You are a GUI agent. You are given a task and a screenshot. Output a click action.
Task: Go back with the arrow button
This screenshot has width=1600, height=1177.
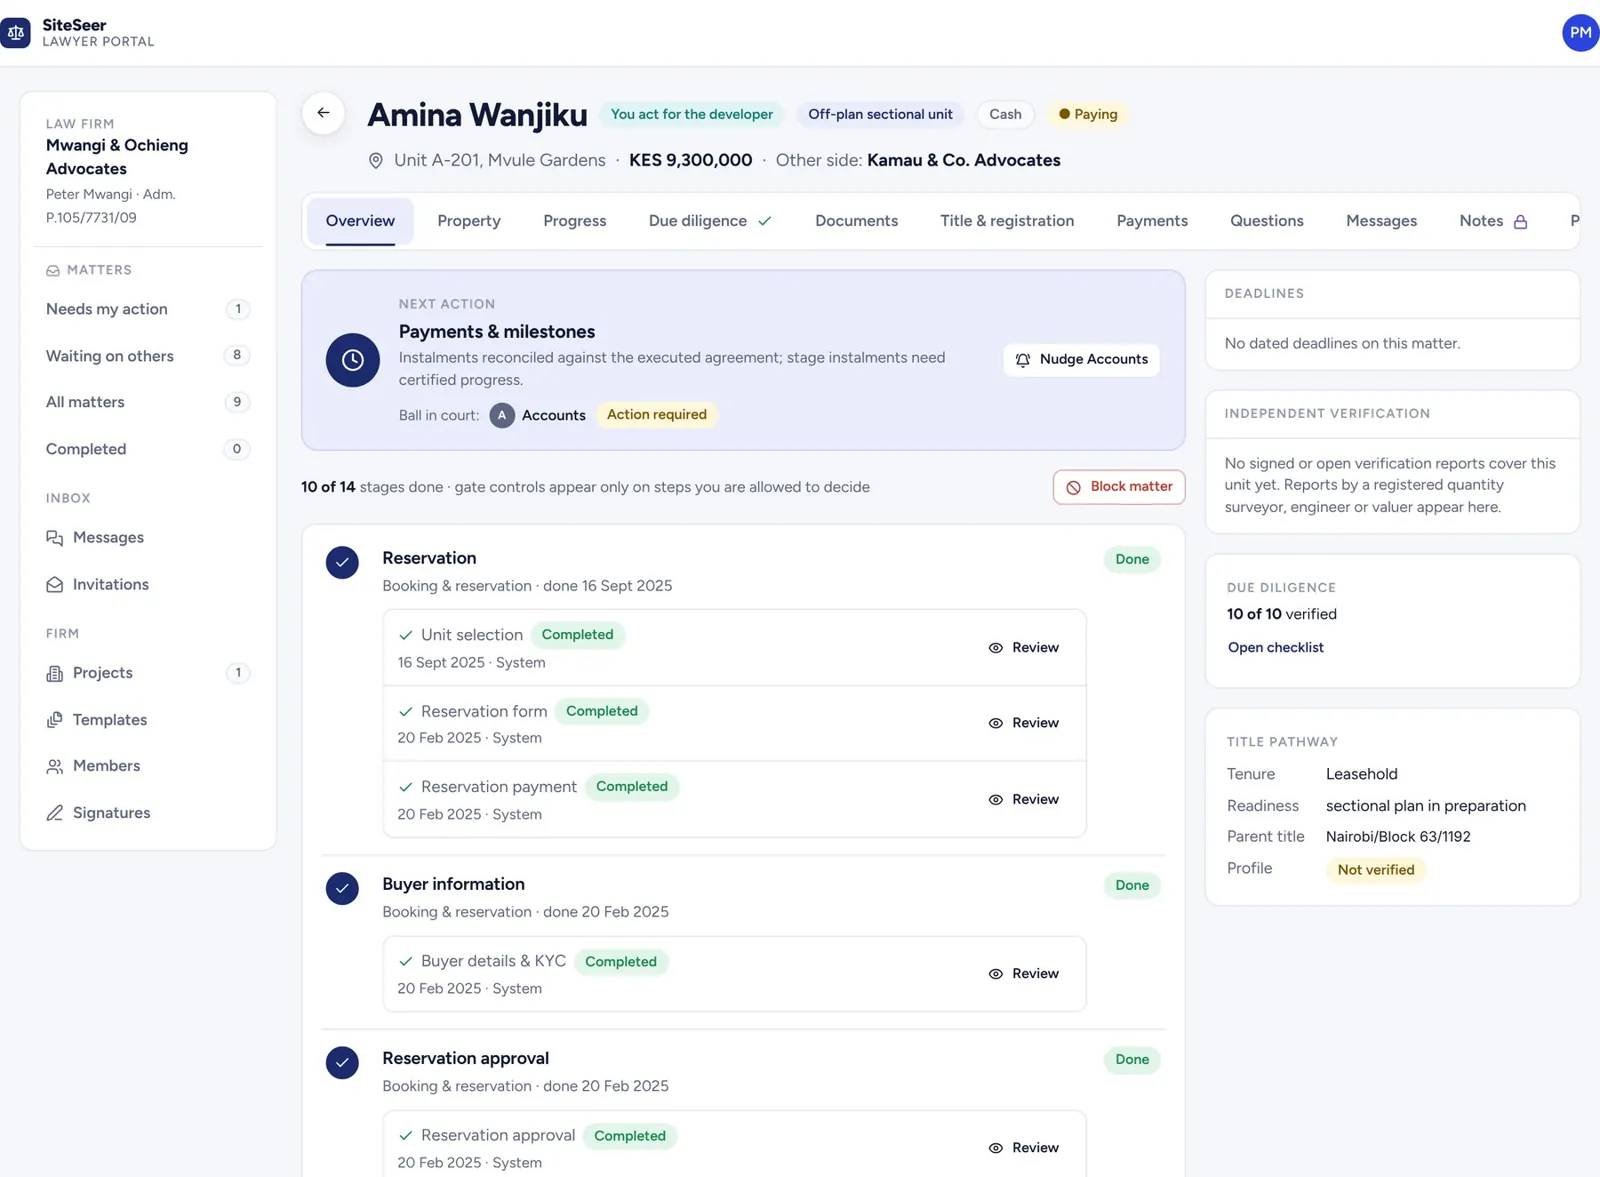(x=323, y=113)
